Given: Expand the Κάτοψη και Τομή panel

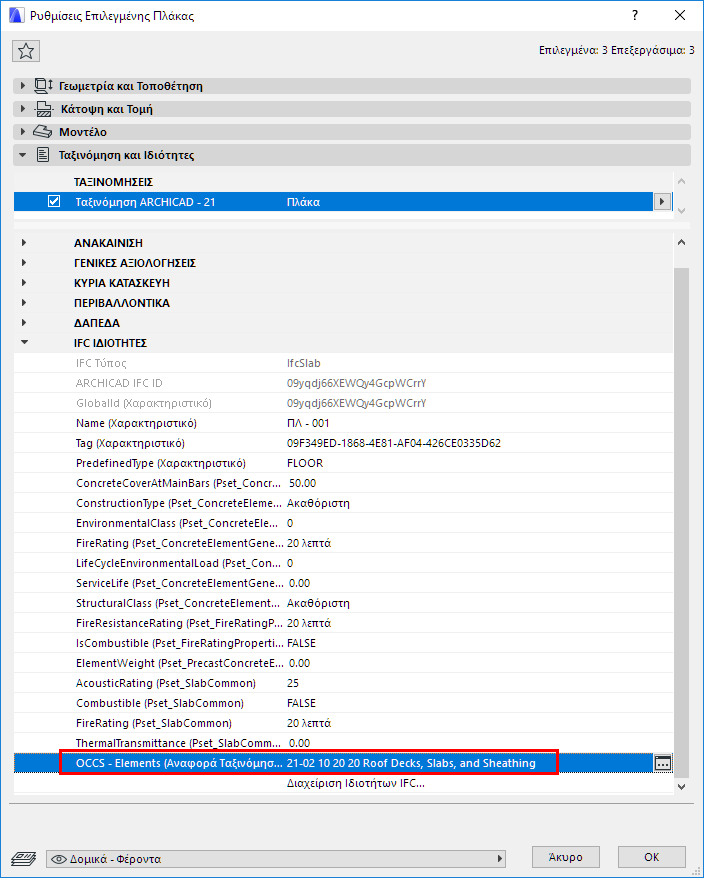Looking at the screenshot, I should (x=22, y=109).
